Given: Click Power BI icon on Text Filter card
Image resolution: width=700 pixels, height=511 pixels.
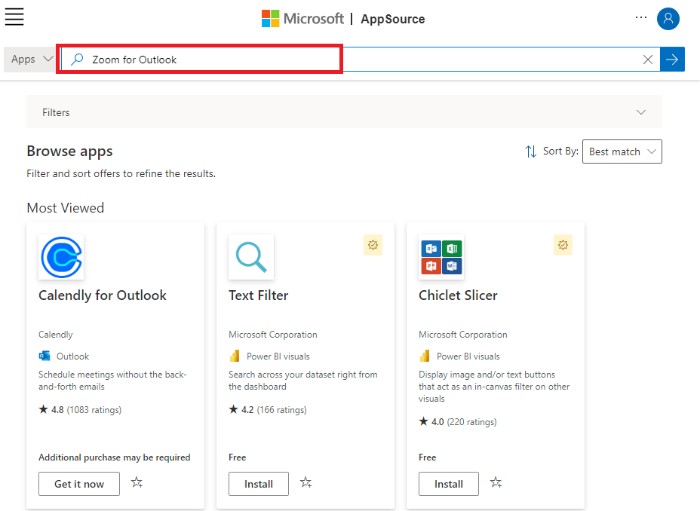Looking at the screenshot, I should (x=234, y=356).
